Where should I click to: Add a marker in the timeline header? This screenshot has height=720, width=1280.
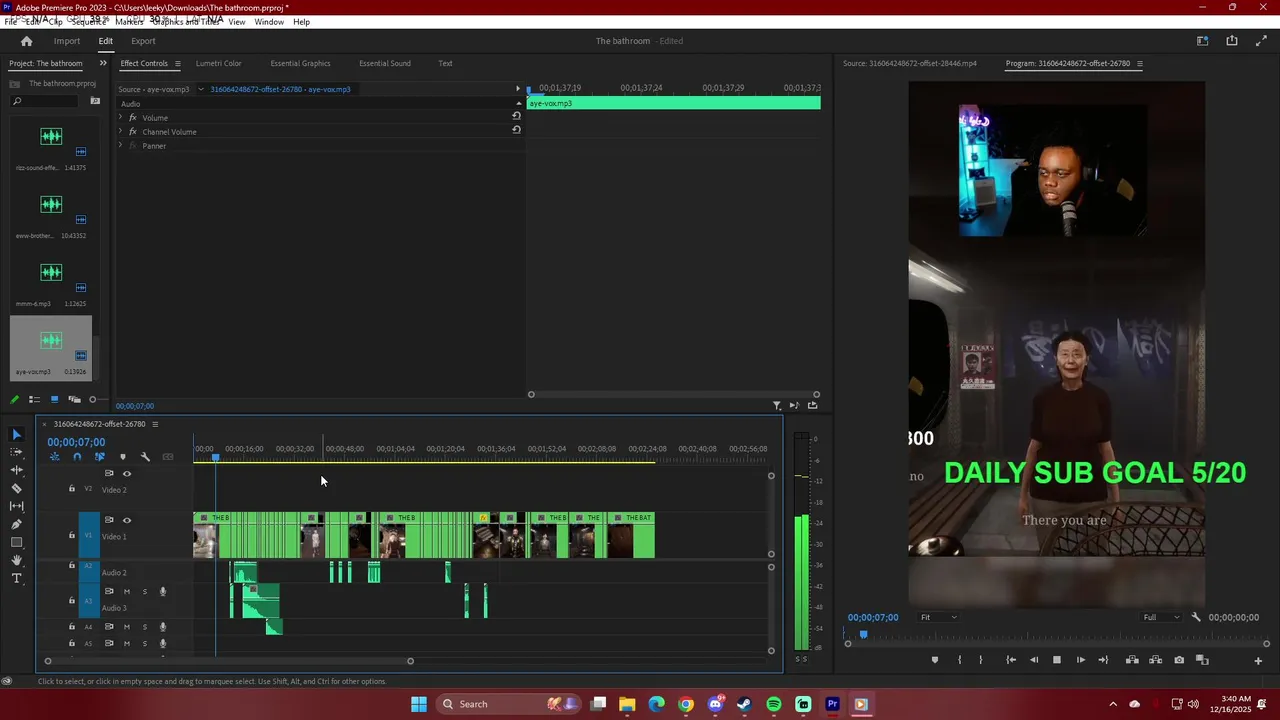pyautogui.click(x=122, y=457)
